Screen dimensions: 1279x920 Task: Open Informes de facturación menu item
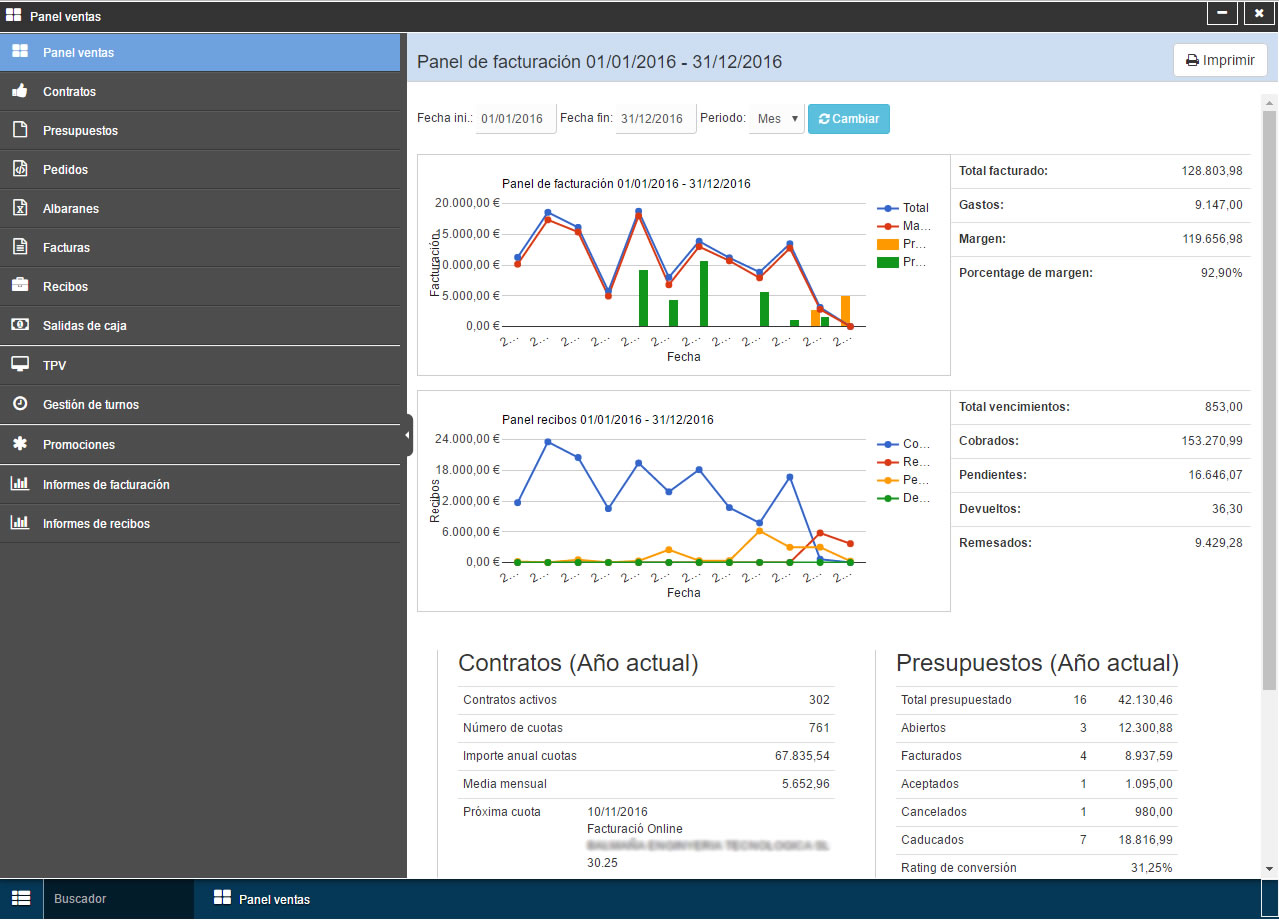[106, 484]
